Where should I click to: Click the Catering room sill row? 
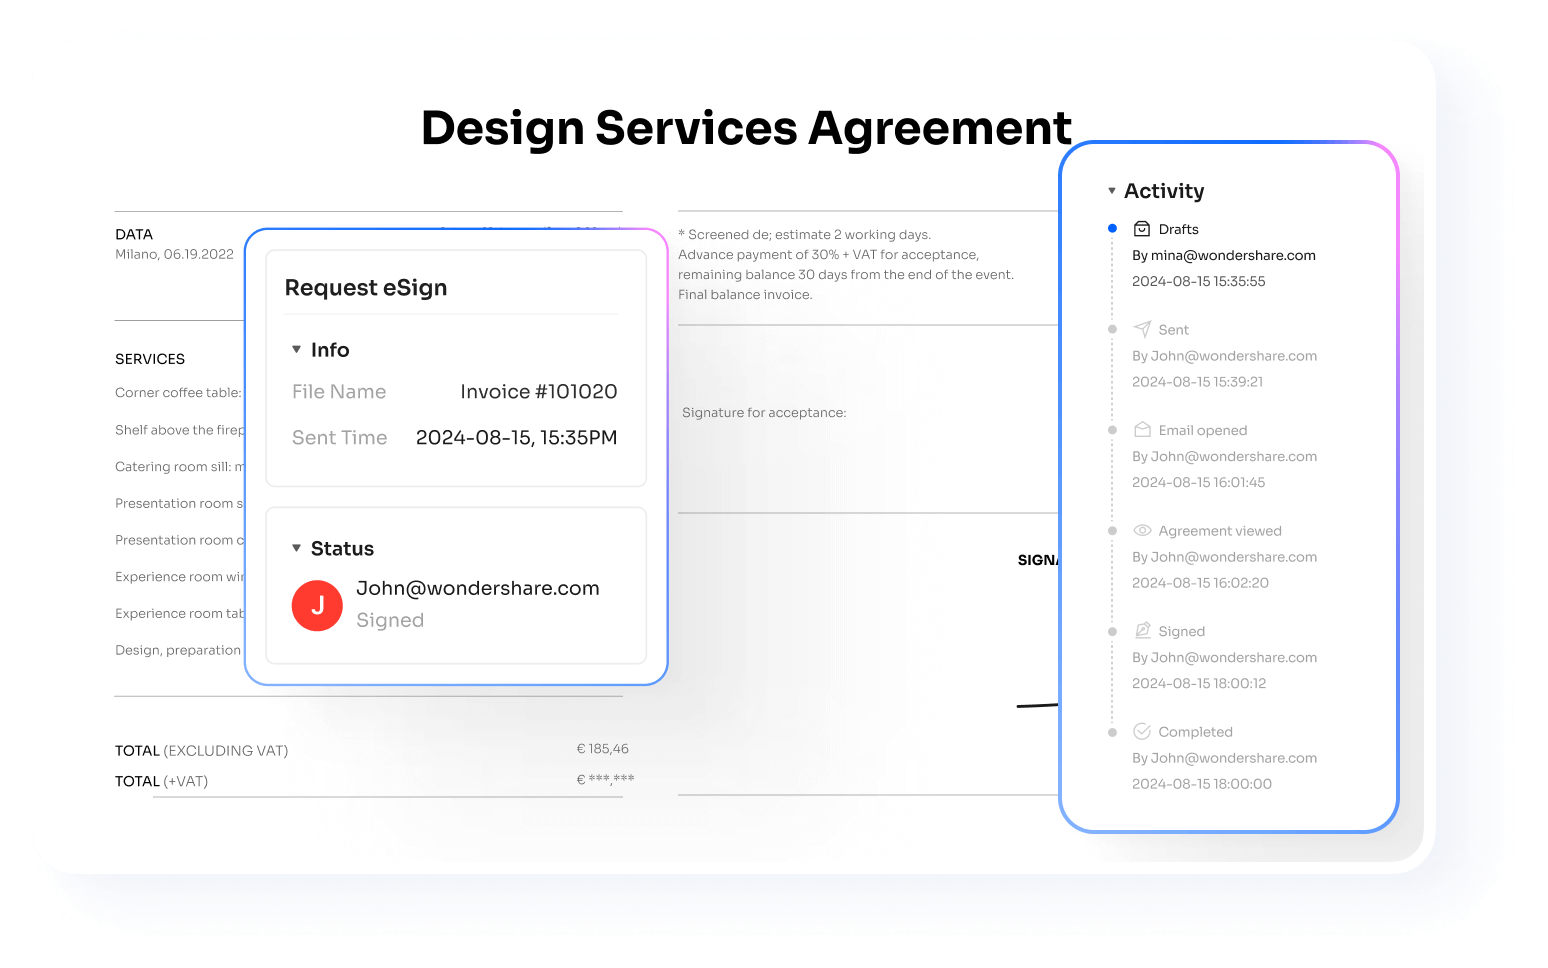pos(180,467)
